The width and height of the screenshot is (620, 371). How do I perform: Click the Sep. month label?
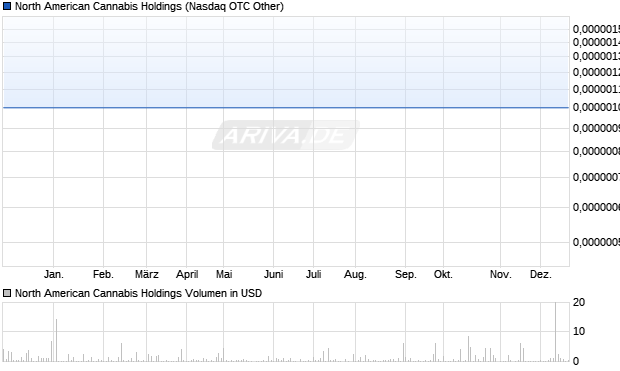coord(406,274)
